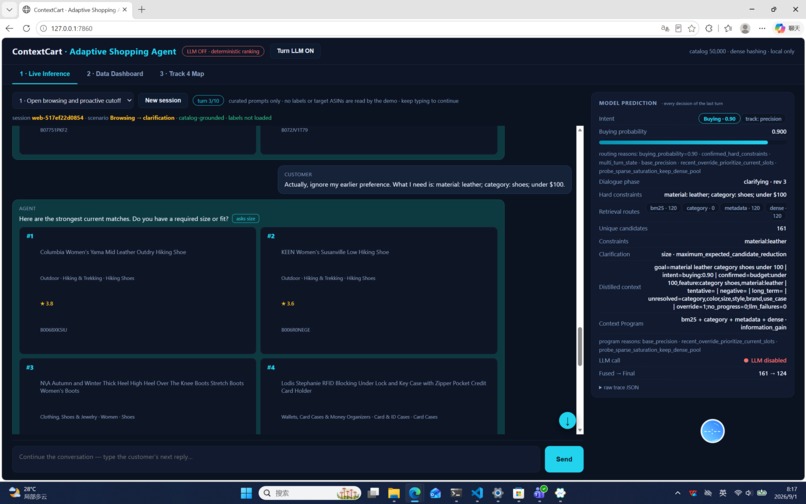Turn LLM ON
Image resolution: width=806 pixels, height=504 pixels.
coord(295,51)
